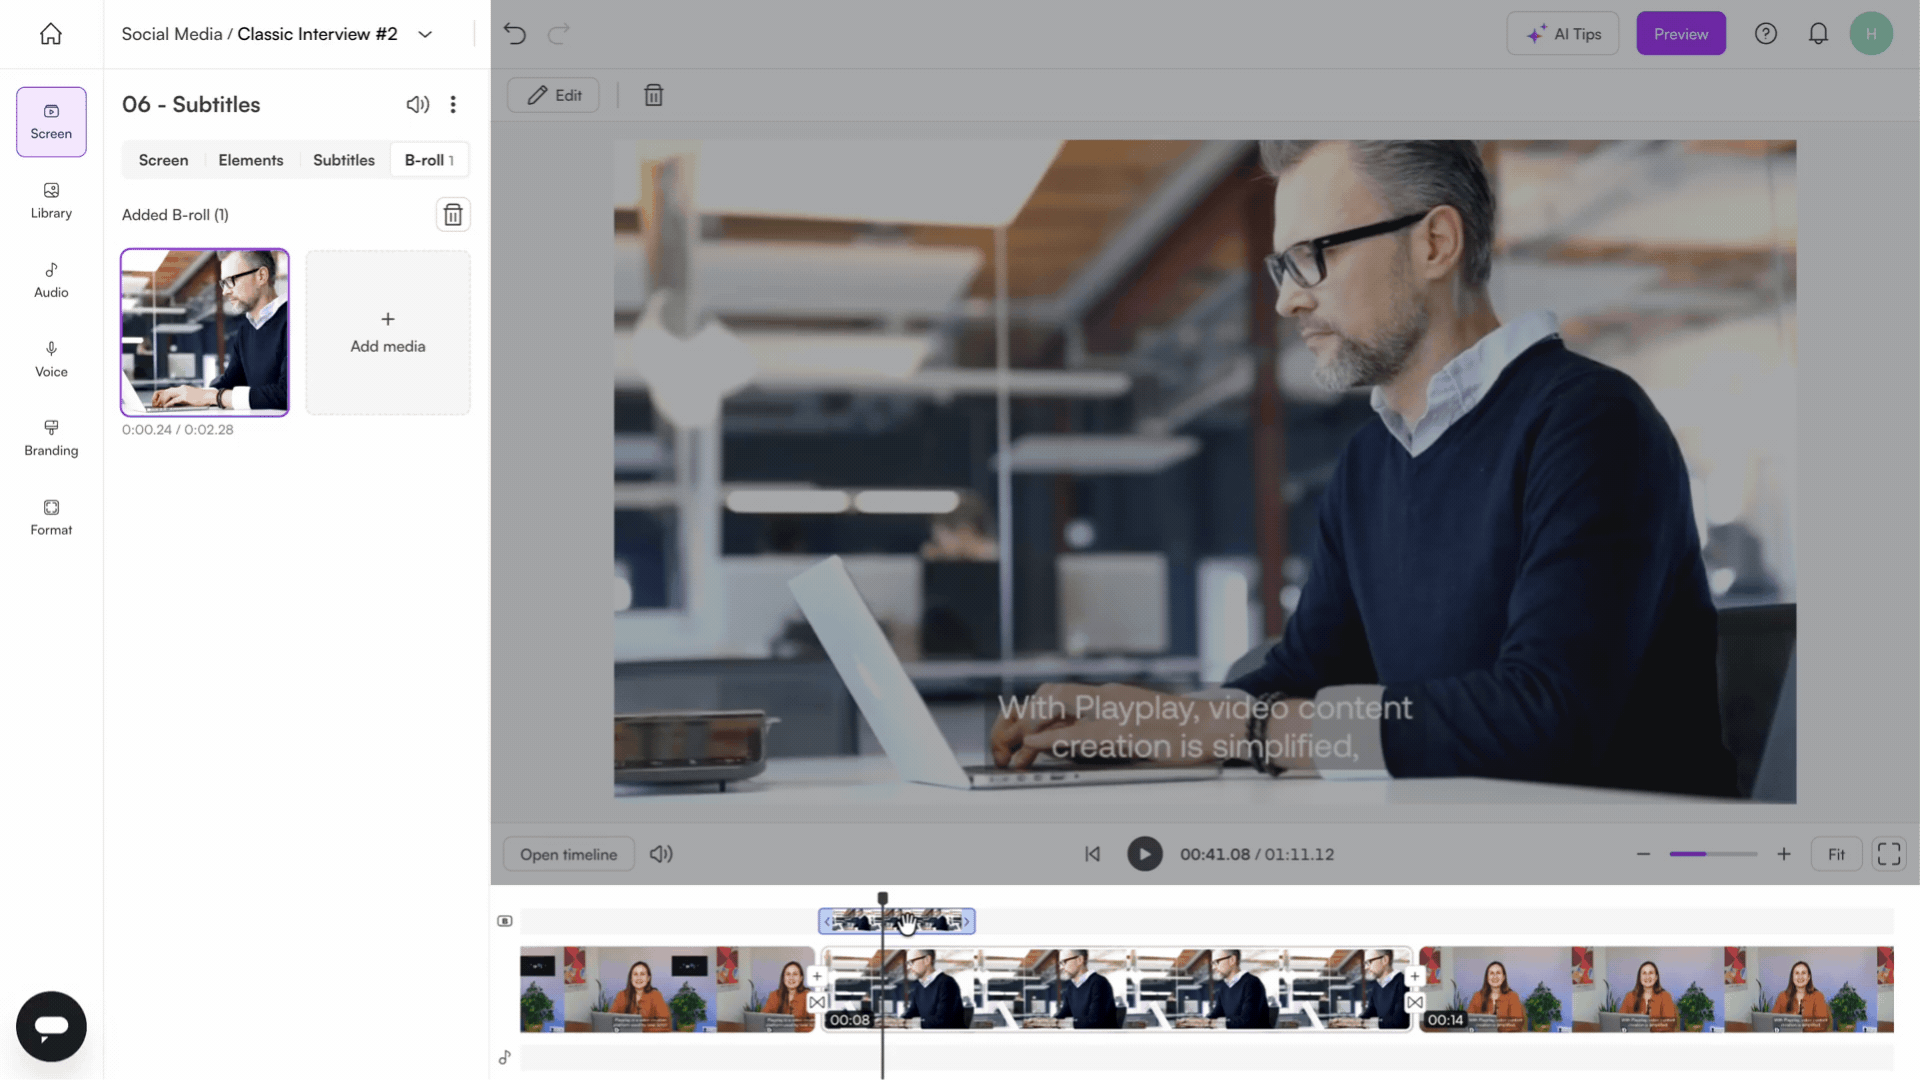The width and height of the screenshot is (1920, 1080).
Task: Open the Library sidebar panel
Action: [x=51, y=201]
